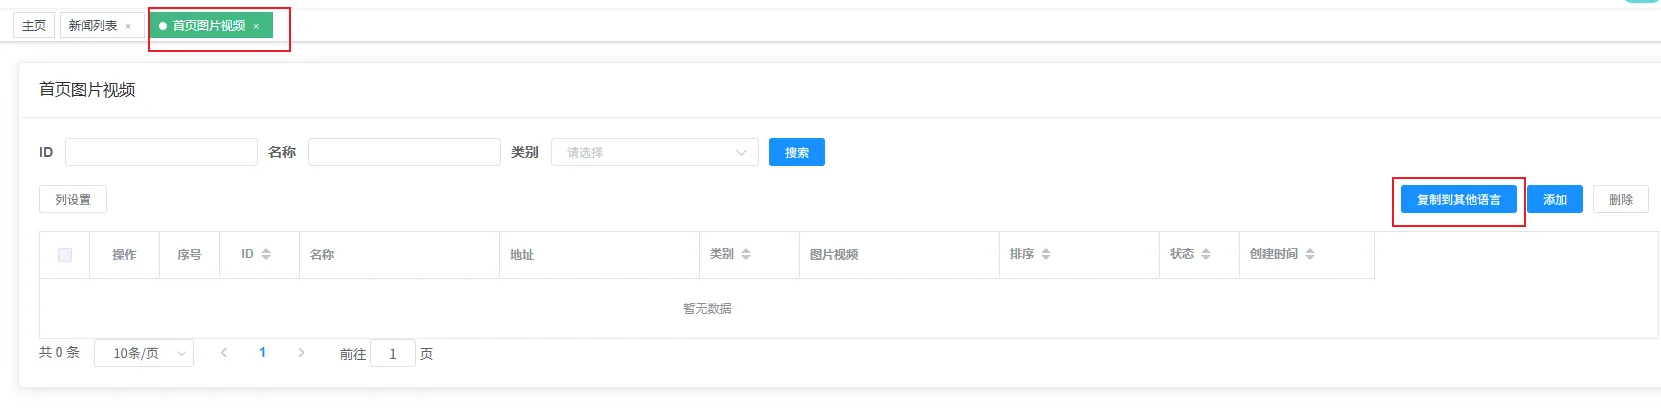
Task: Sort table by 类别 column
Action: pyautogui.click(x=746, y=255)
